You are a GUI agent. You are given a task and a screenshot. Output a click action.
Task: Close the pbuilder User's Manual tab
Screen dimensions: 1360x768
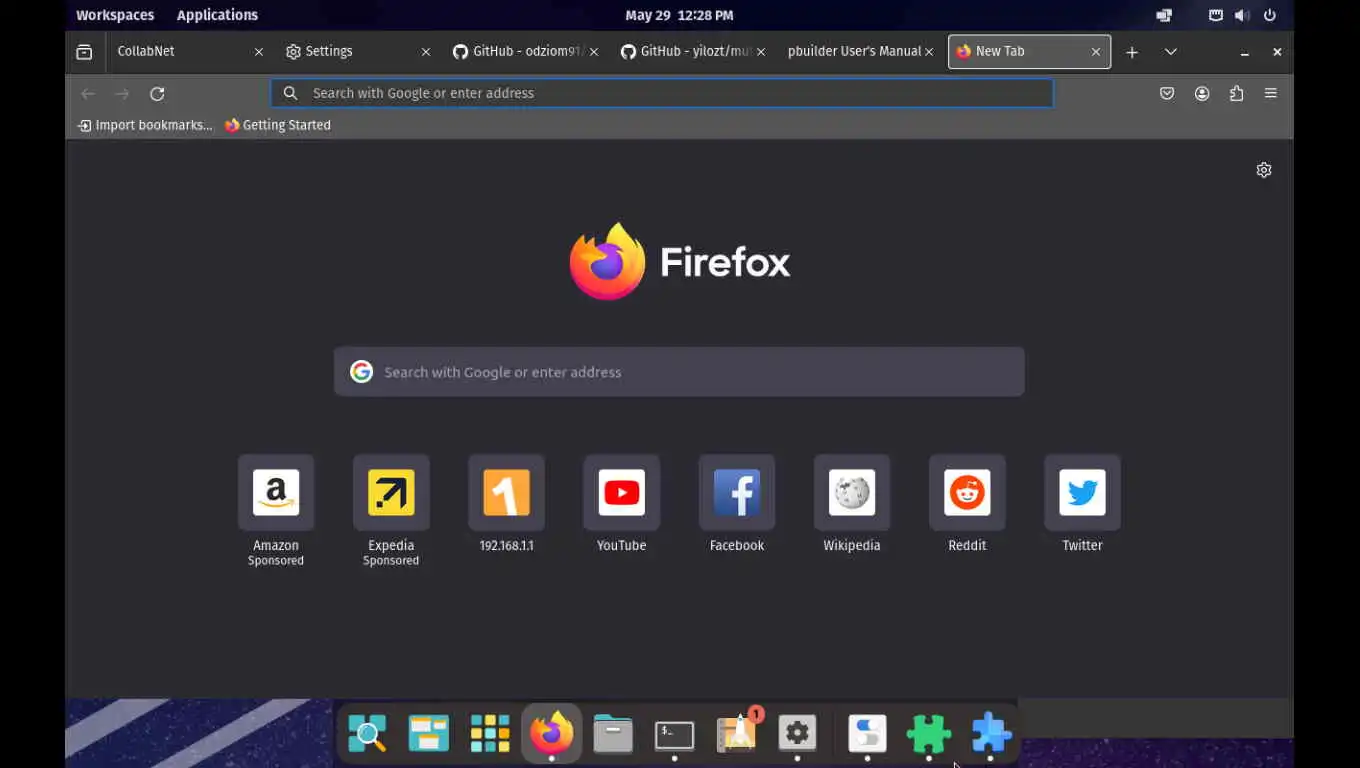click(x=929, y=52)
